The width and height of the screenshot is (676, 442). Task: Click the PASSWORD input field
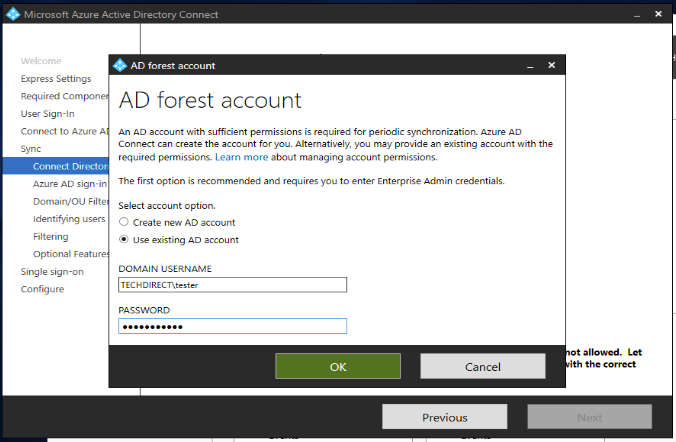232,326
